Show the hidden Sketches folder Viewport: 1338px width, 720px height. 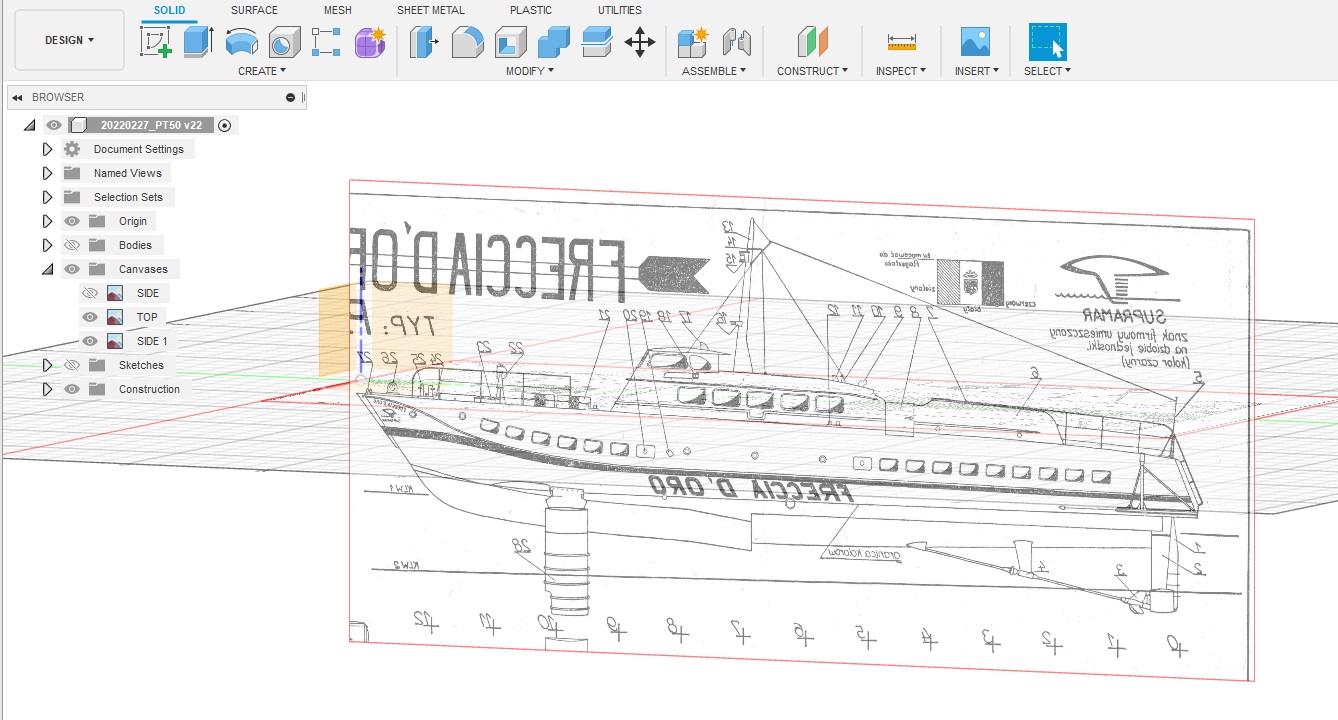[72, 365]
